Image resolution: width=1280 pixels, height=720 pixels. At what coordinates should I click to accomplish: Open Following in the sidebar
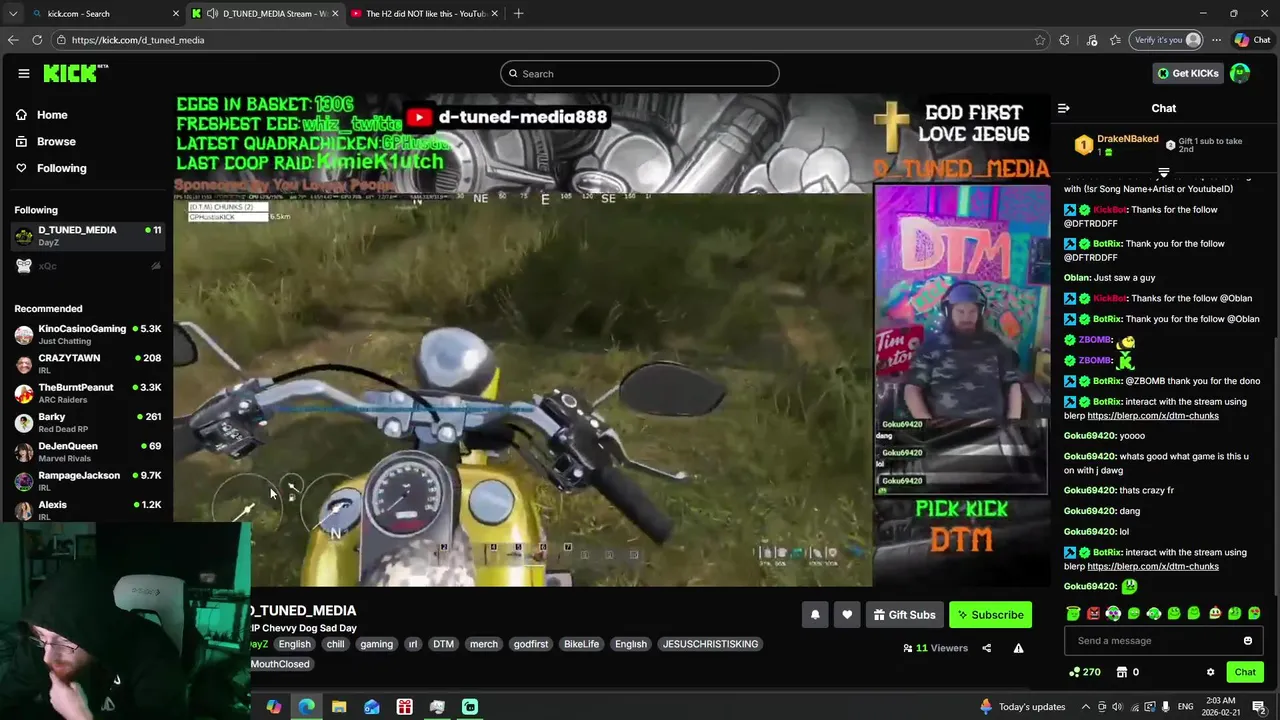point(51,168)
